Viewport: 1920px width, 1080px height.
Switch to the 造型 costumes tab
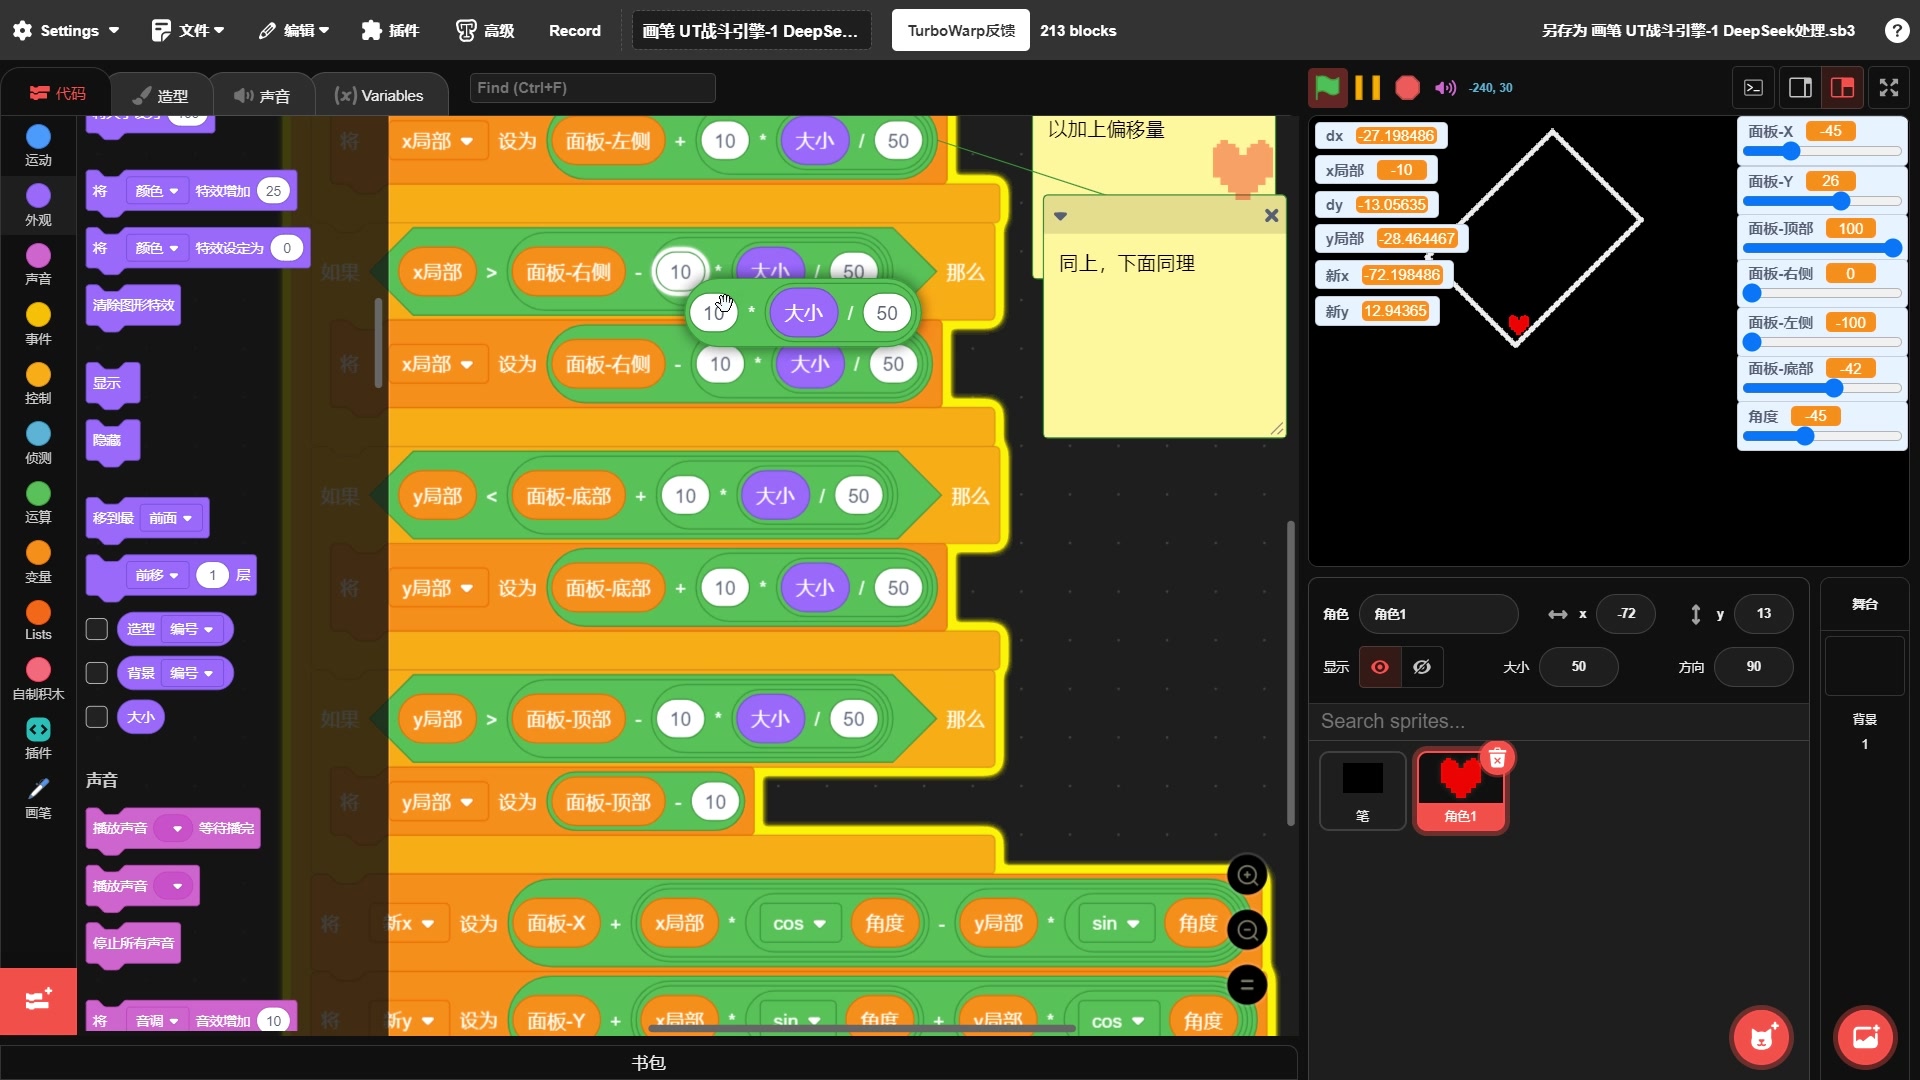tap(160, 95)
